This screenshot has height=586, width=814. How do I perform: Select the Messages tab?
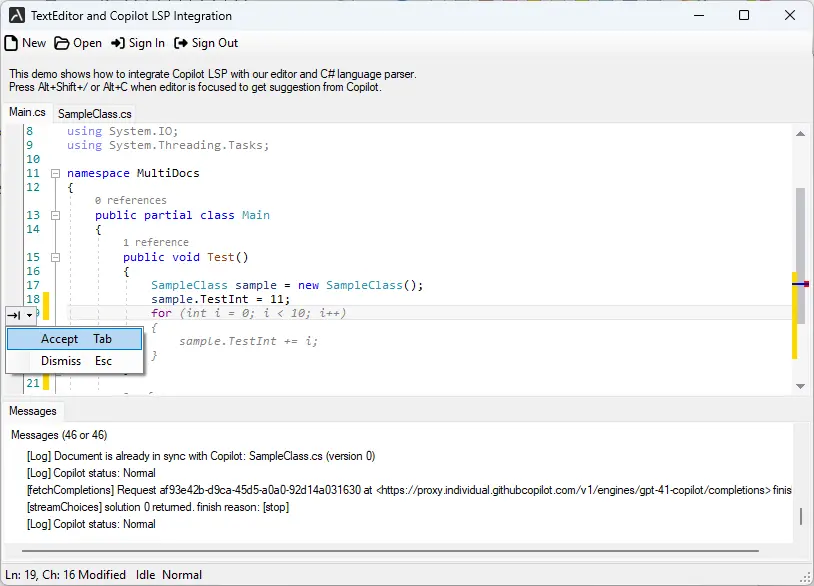33,411
